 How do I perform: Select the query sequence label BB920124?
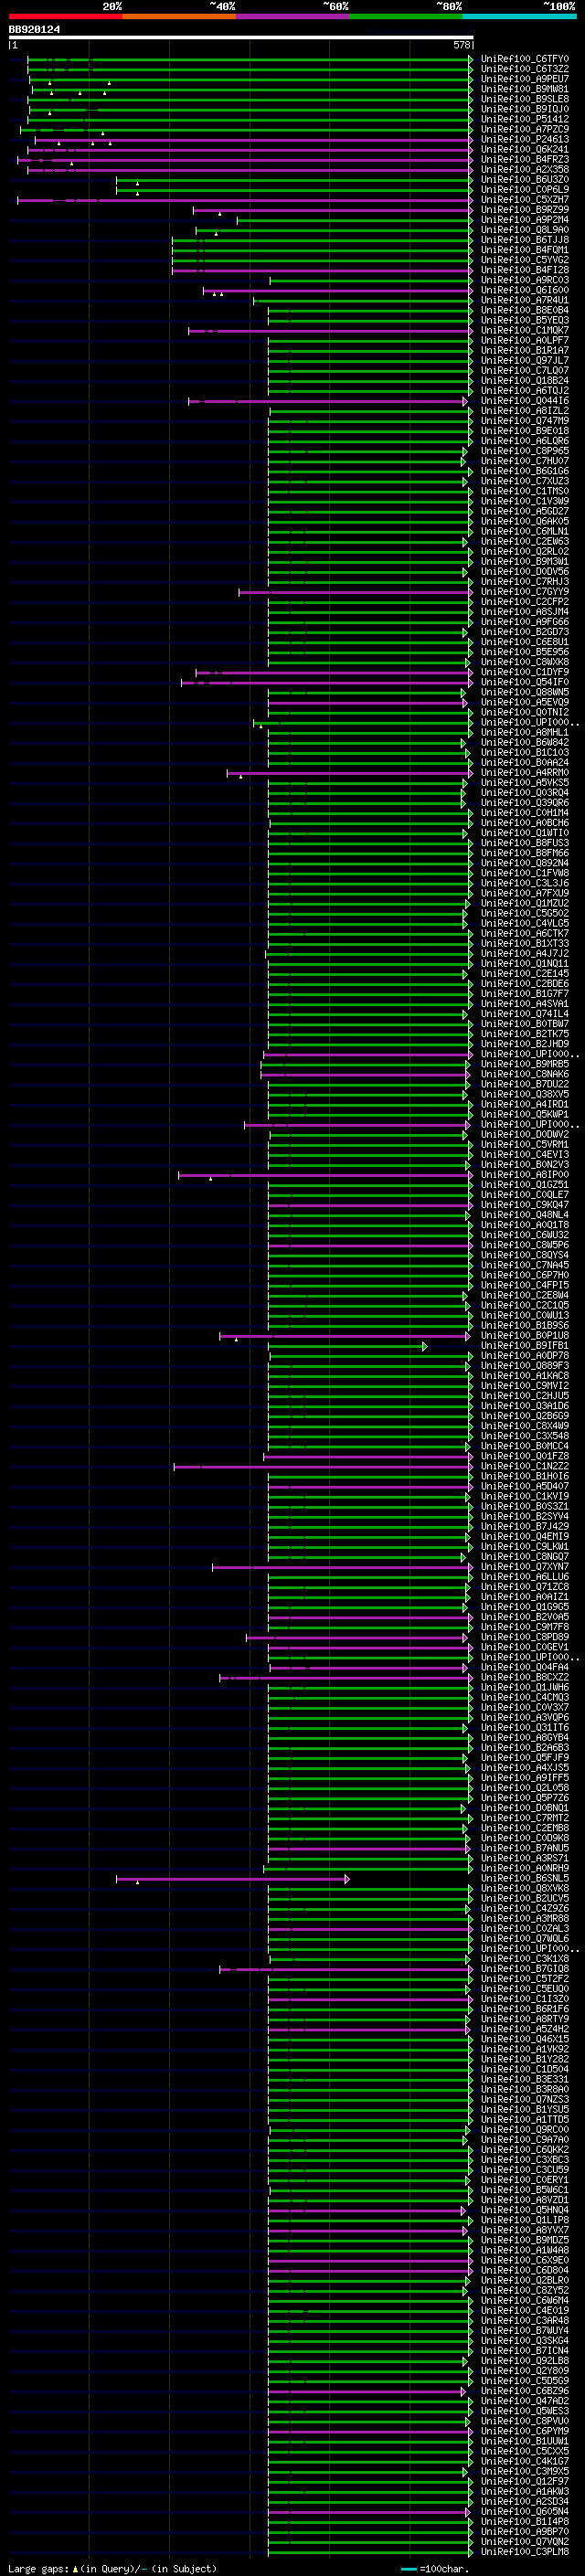tap(34, 29)
